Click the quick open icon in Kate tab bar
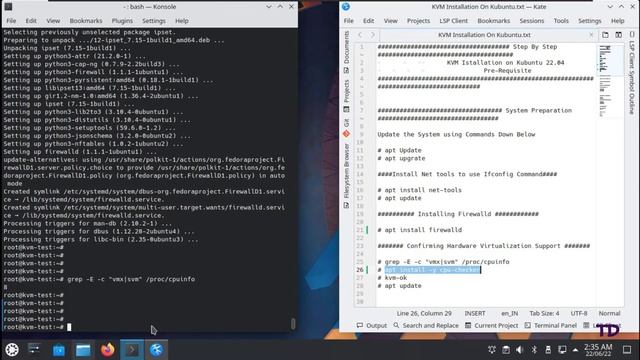This screenshot has width=640, height=360. (x=605, y=35)
